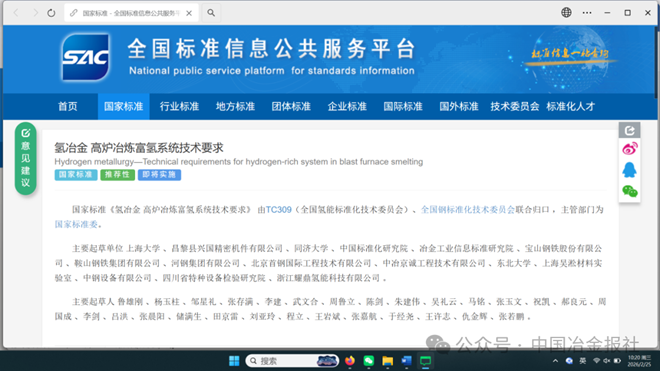Reload the page with refresh icon
The image size is (660, 371).
coord(51,13)
